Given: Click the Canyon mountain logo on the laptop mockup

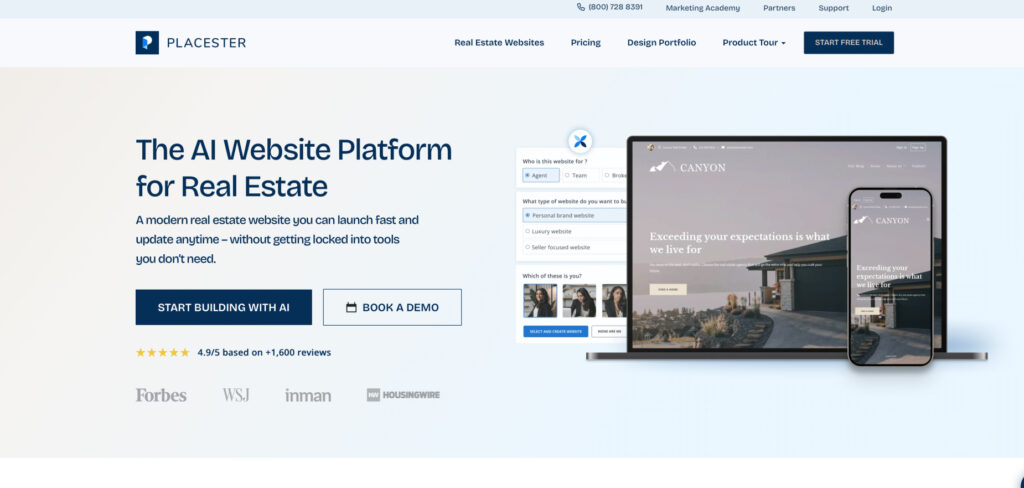Looking at the screenshot, I should tap(662, 167).
